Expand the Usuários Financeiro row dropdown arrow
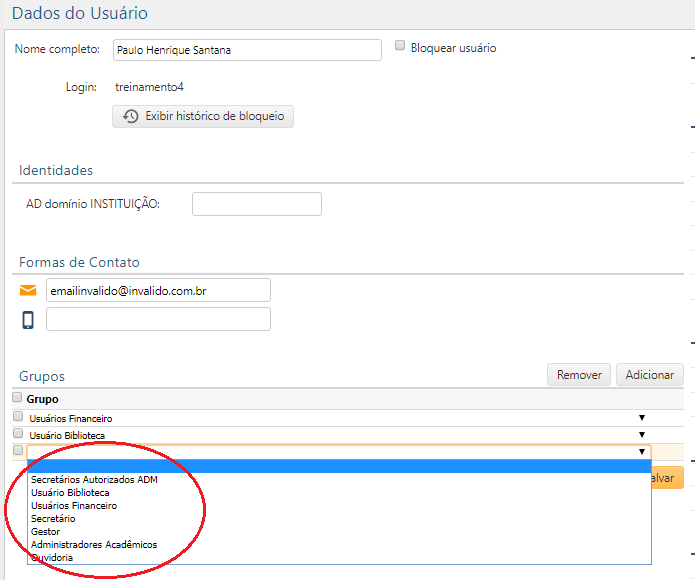This screenshot has width=695, height=580. pyautogui.click(x=642, y=418)
